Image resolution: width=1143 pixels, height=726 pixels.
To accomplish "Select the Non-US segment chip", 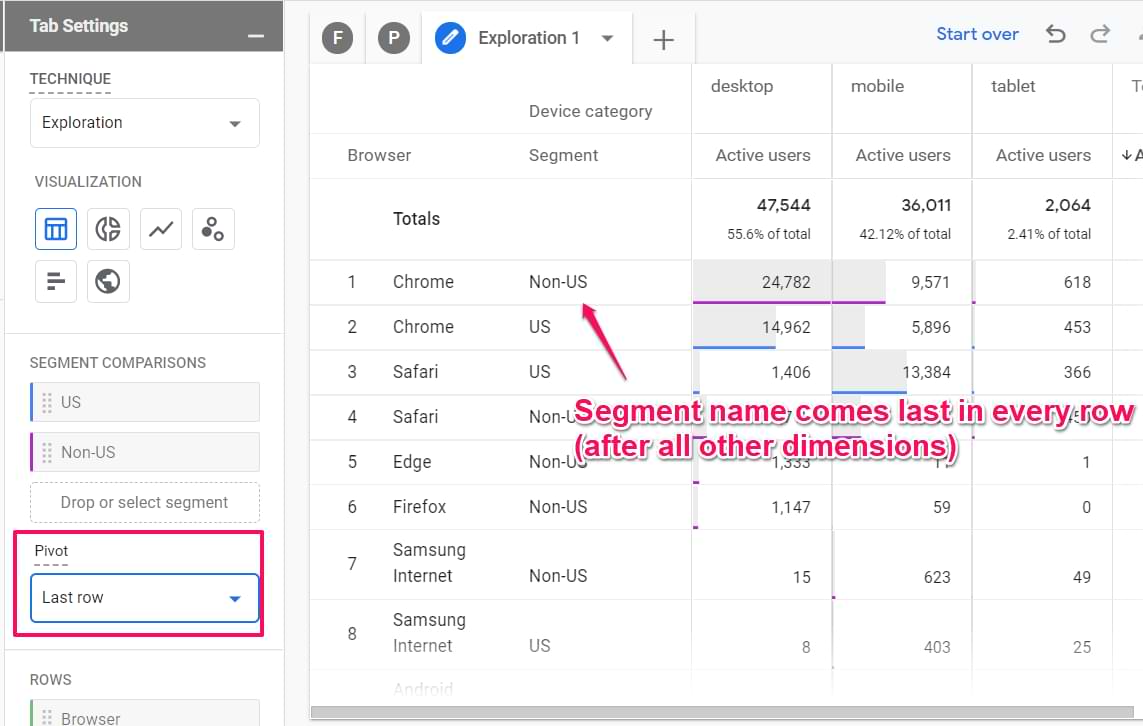I will [x=146, y=452].
